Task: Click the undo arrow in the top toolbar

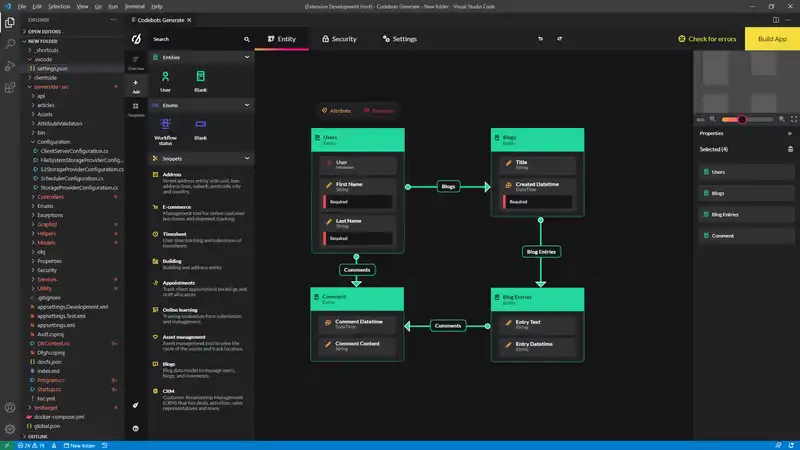Action: point(541,39)
